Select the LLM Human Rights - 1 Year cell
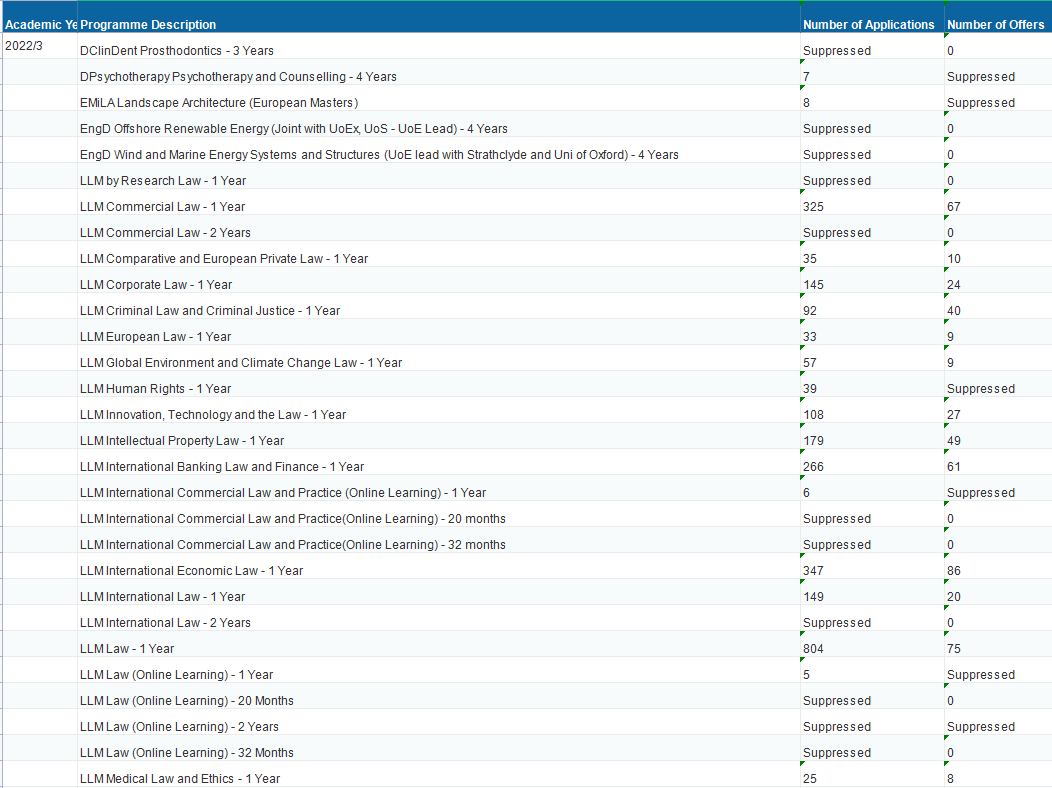Image resolution: width=1052 pixels, height=788 pixels. click(x=156, y=389)
